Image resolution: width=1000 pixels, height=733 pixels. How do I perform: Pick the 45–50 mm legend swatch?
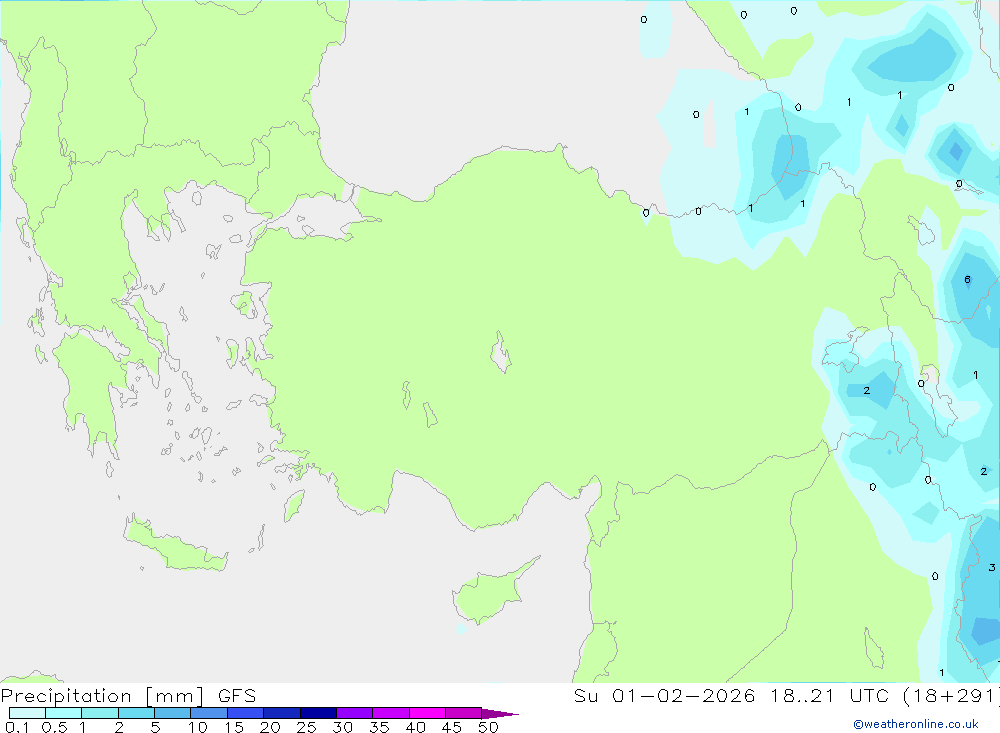[x=464, y=713]
